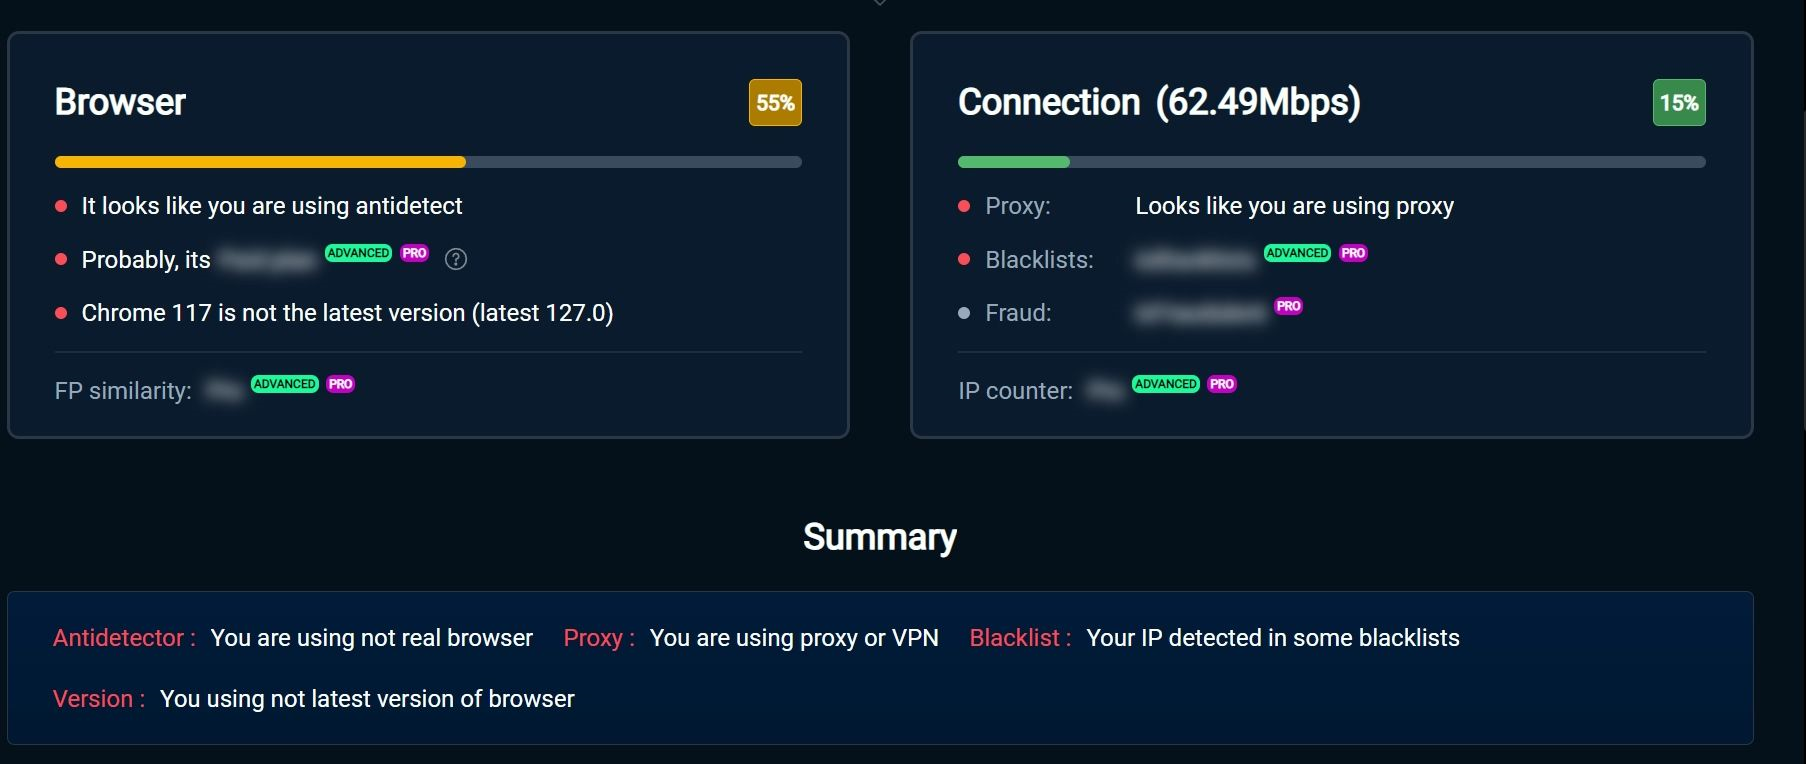
Task: Click the 'FP similarity:' label
Action: pos(123,391)
